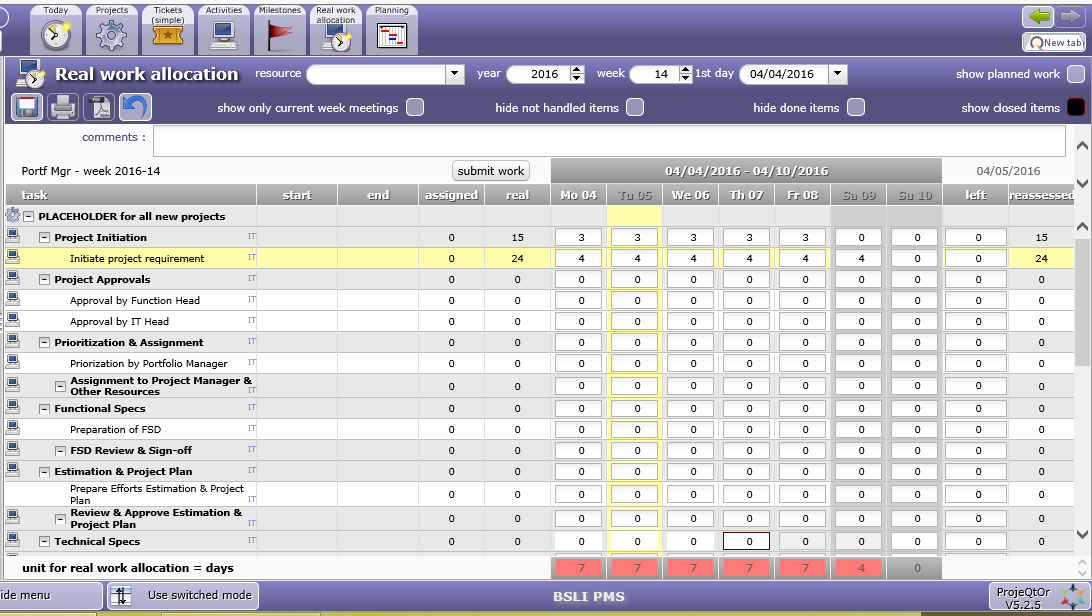Image resolution: width=1092 pixels, height=616 pixels.
Task: Toggle the show planned work checkbox
Action: pyautogui.click(x=1075, y=74)
